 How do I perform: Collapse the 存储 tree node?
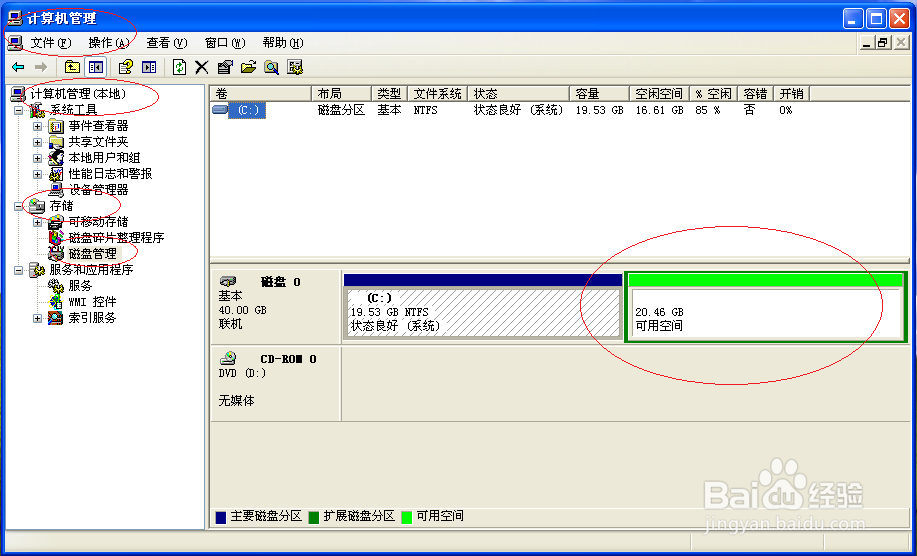(19, 206)
